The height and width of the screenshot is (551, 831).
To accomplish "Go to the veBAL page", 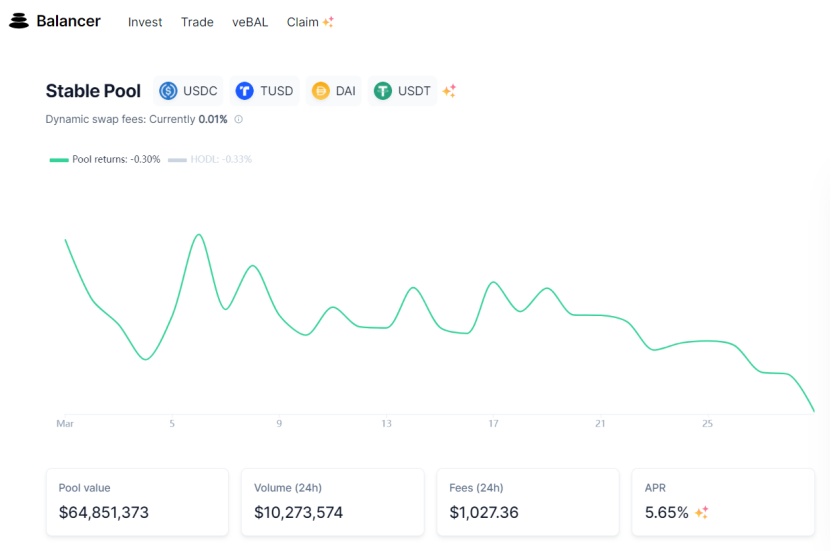I will coord(250,22).
